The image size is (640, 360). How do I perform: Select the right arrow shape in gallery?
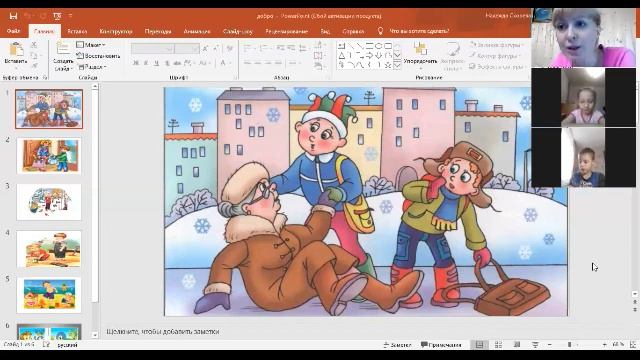369,56
